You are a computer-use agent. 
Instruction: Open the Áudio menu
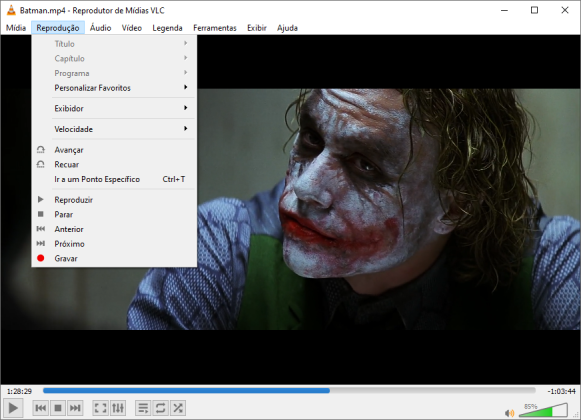(x=100, y=28)
